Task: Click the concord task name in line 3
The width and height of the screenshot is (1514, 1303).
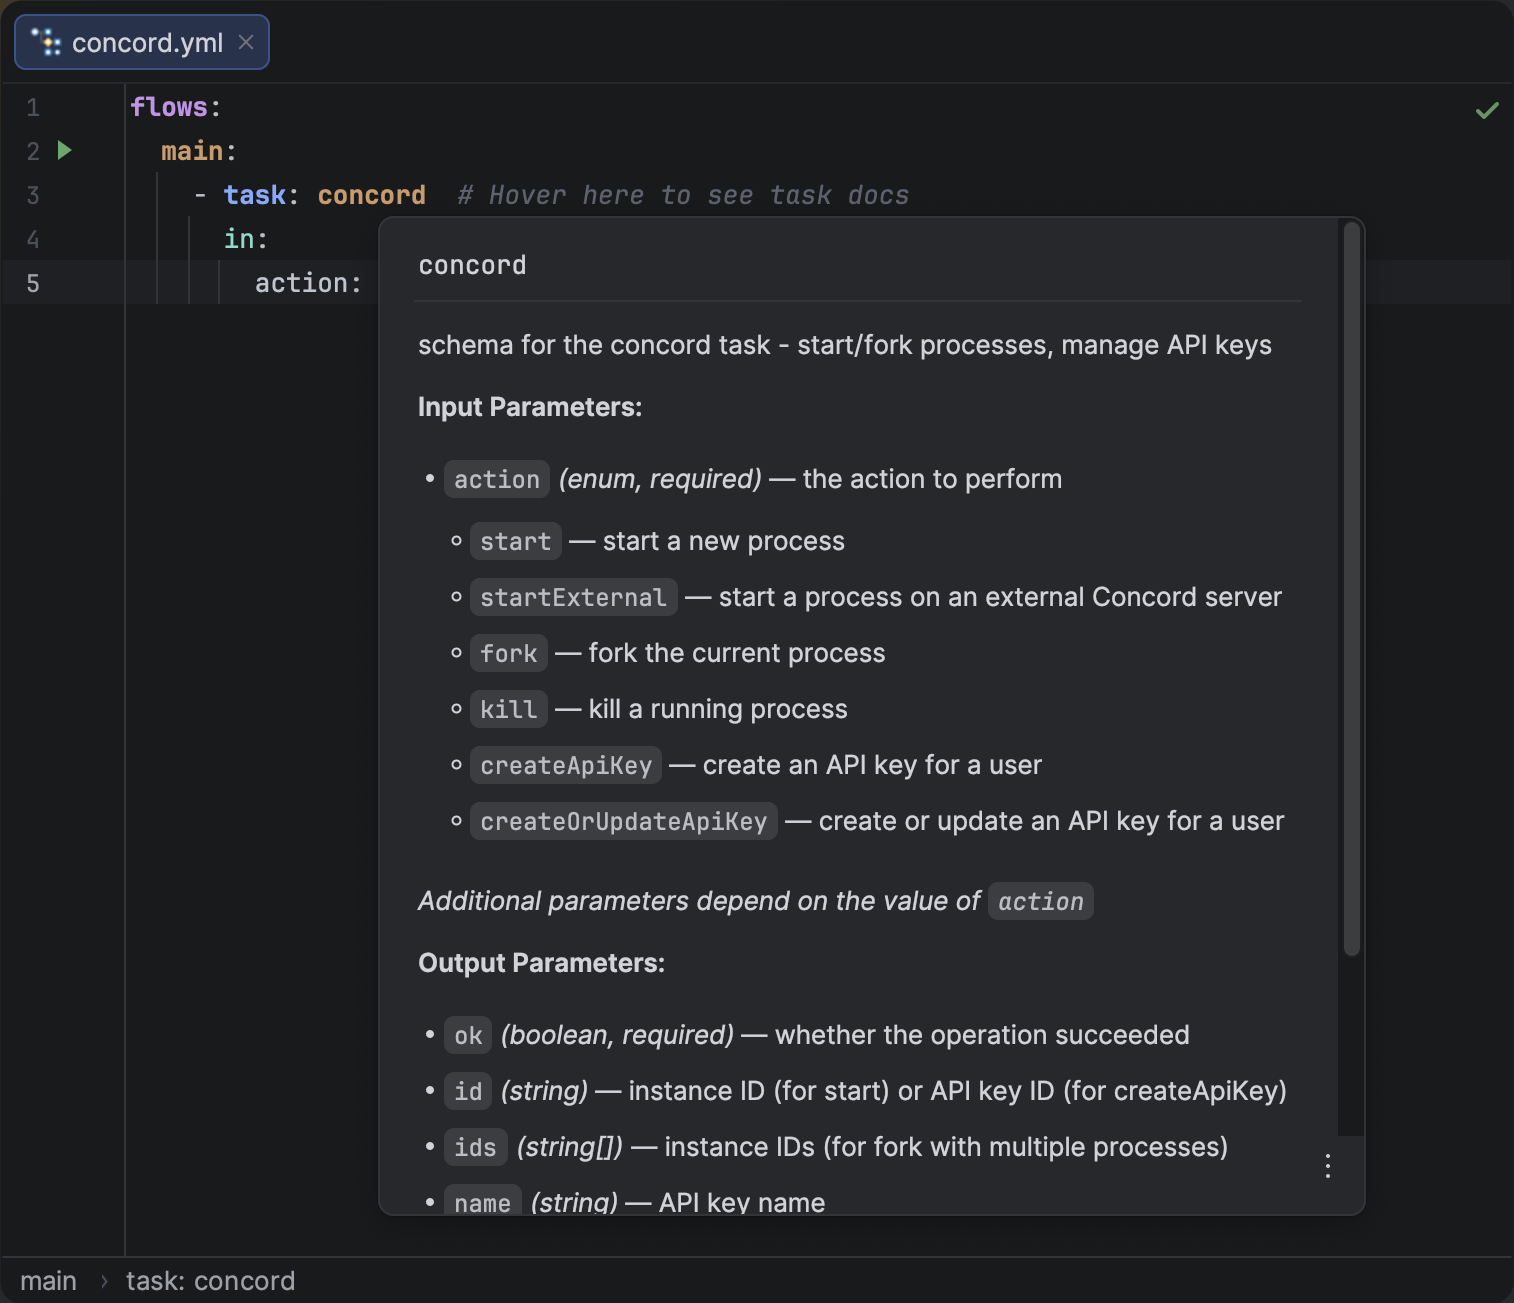Action: [371, 195]
